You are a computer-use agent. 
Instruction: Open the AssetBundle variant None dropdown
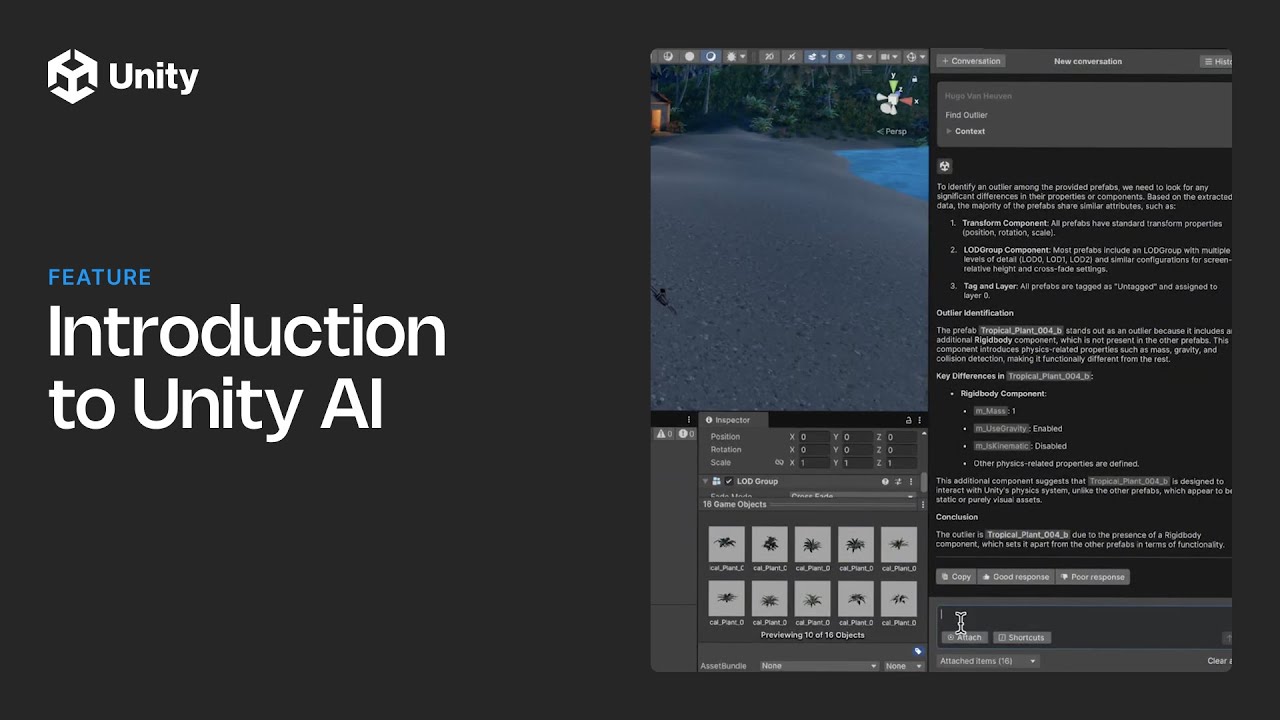(x=904, y=666)
